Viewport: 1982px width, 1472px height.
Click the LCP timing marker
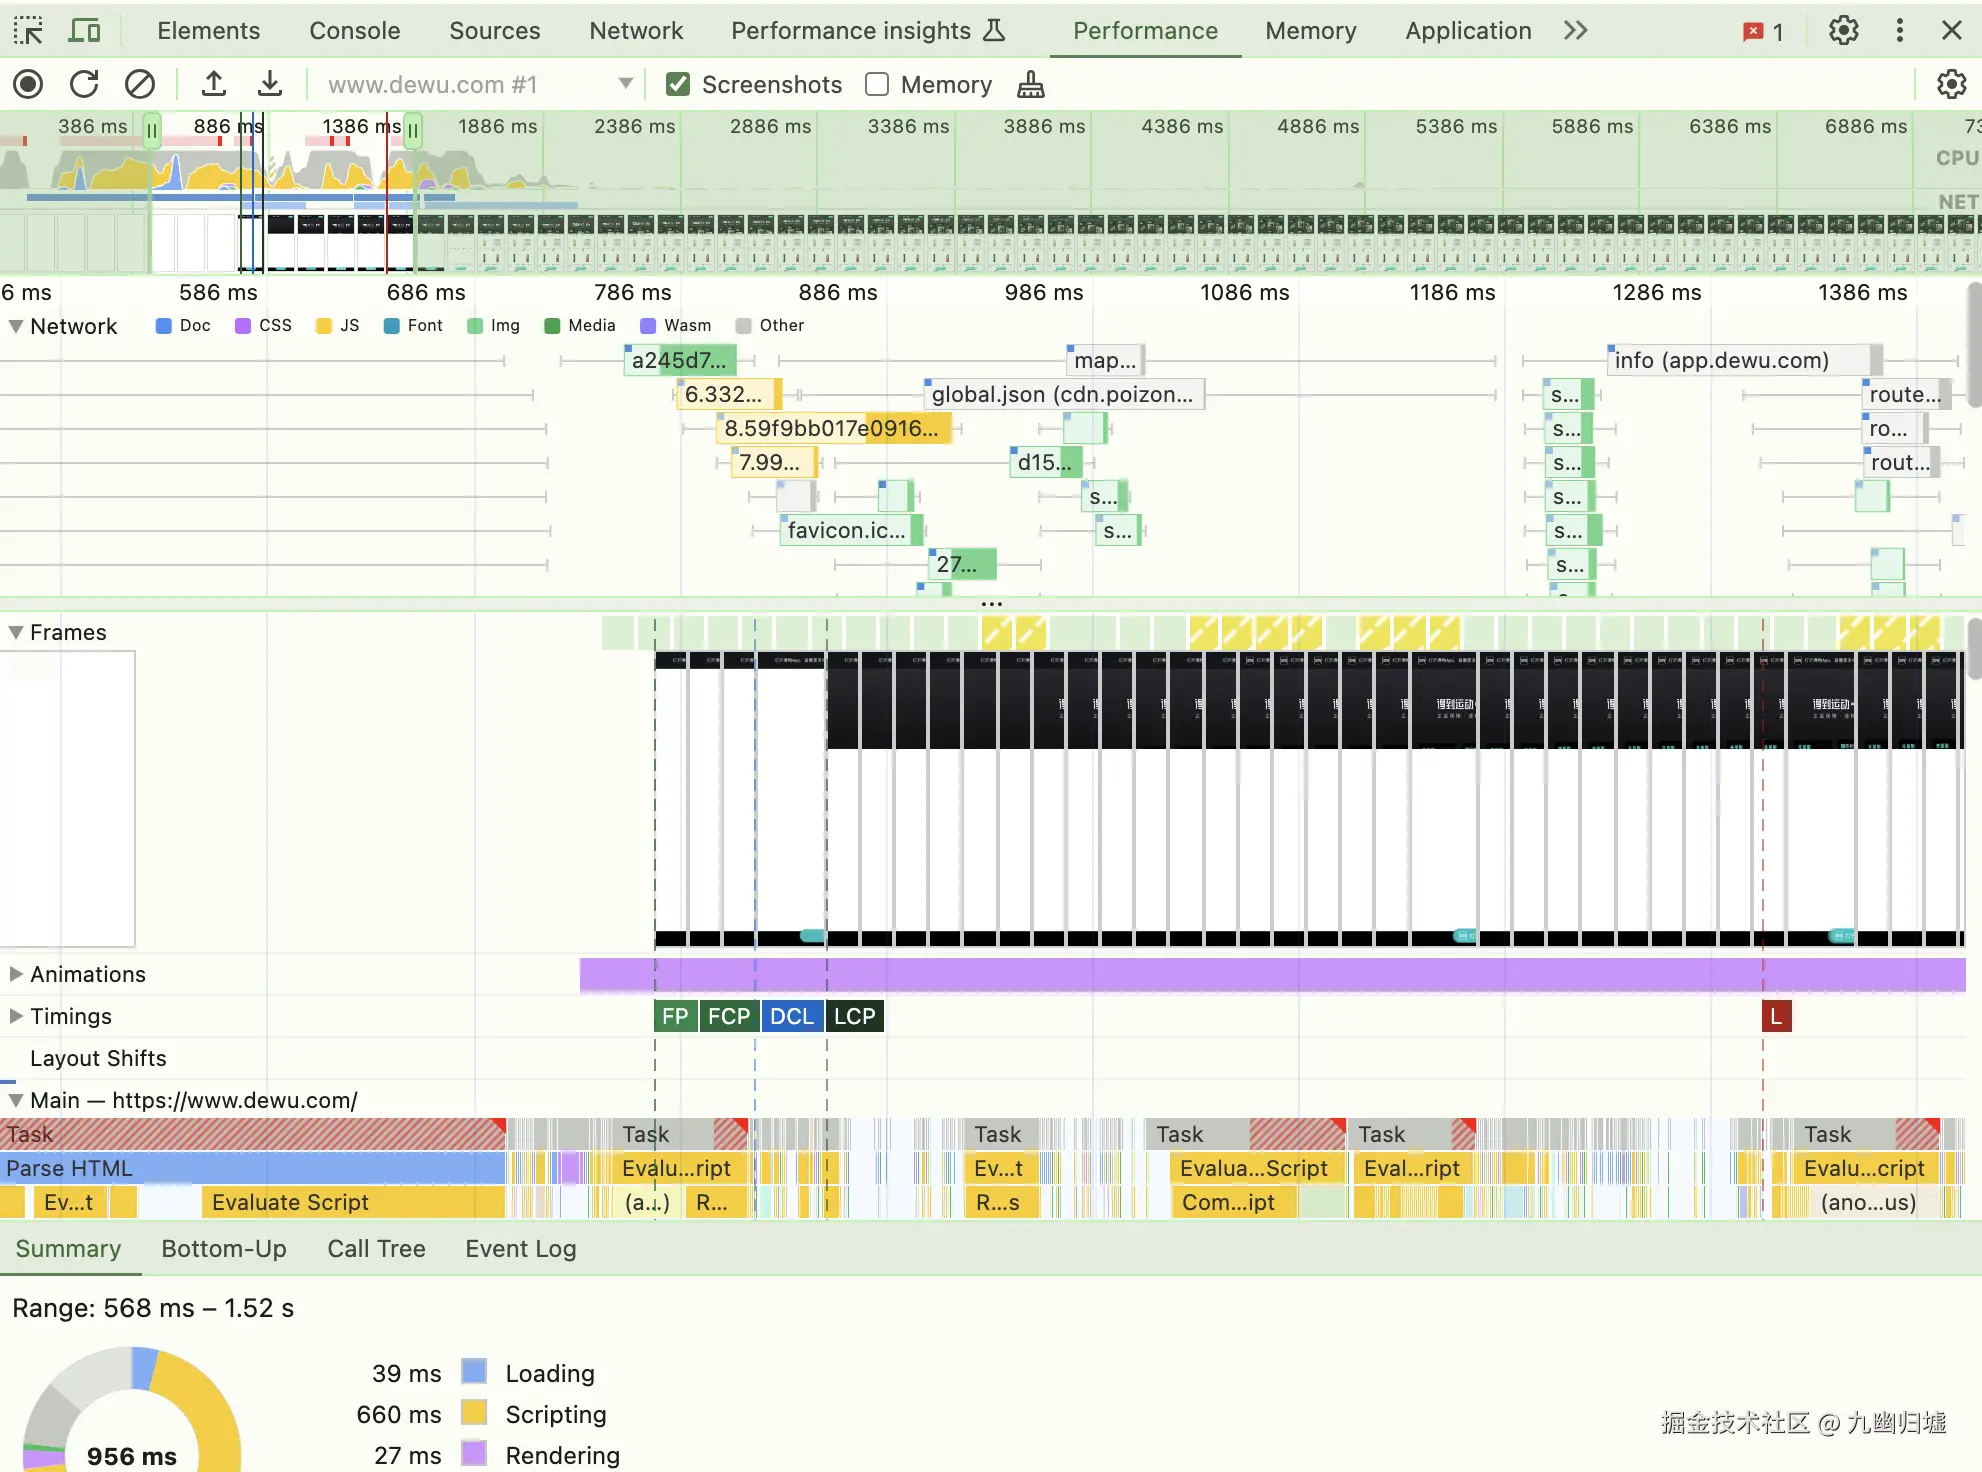point(855,1016)
